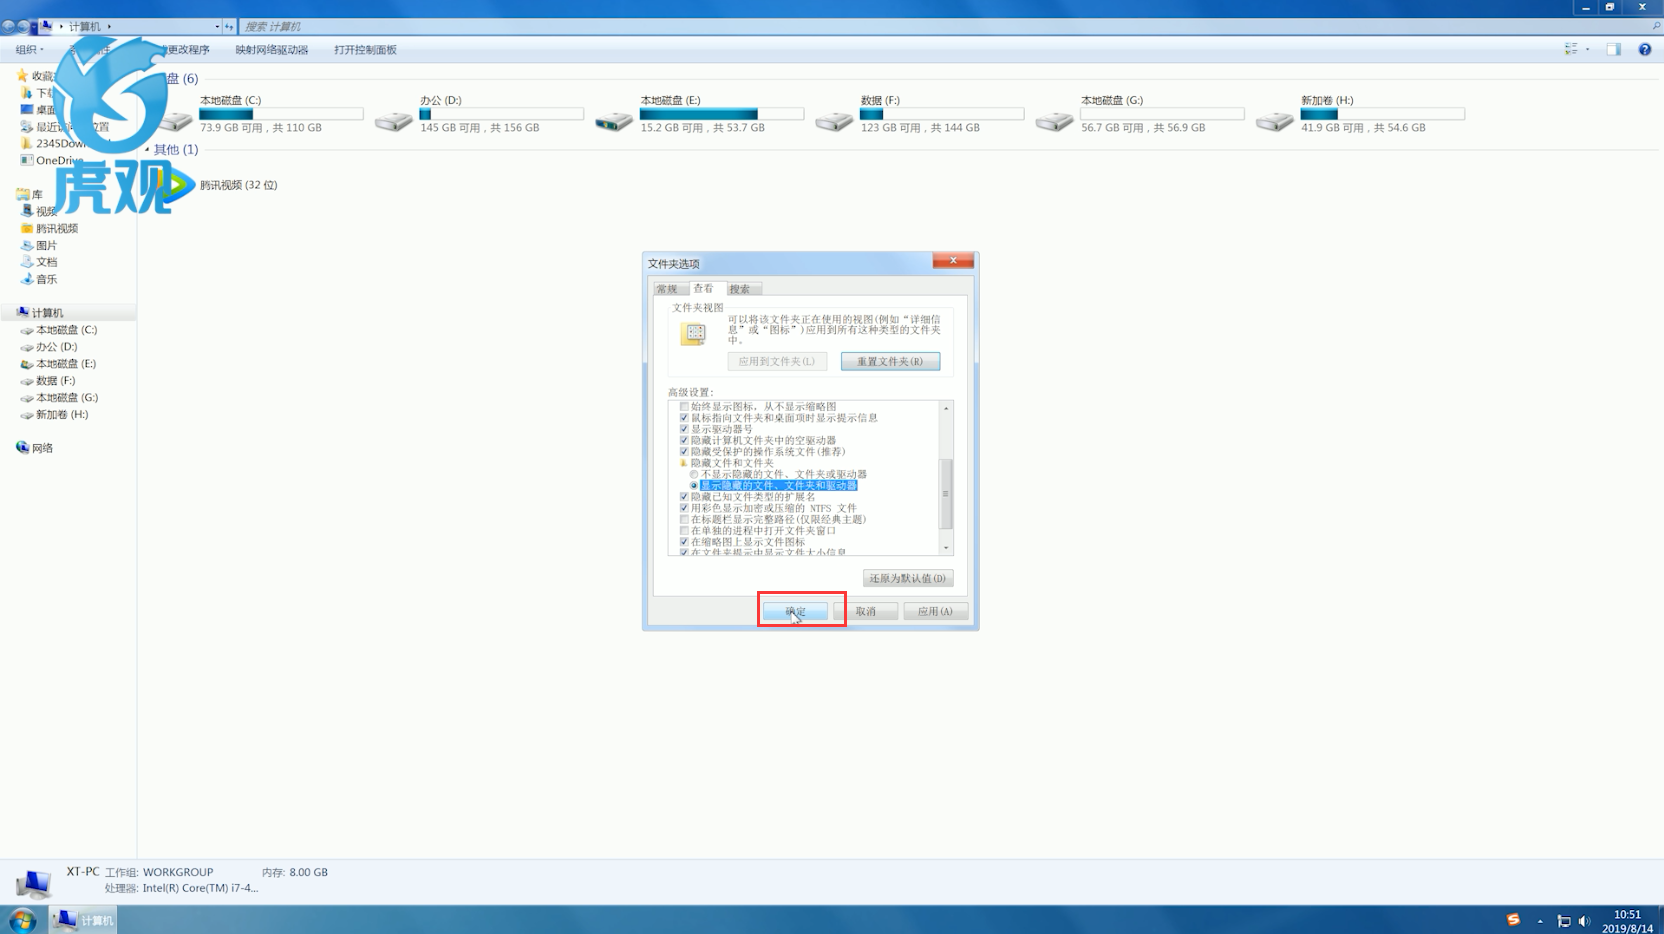The height and width of the screenshot is (934, 1664).
Task: Select 新加卷 (H:) in navigation tree
Action: (x=55, y=415)
